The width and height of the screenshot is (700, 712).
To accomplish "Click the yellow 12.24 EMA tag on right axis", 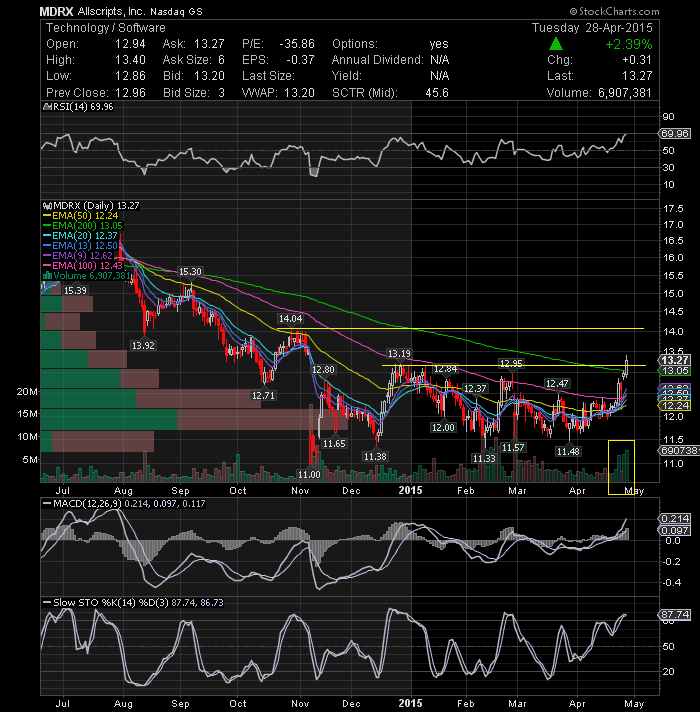I will tap(675, 405).
